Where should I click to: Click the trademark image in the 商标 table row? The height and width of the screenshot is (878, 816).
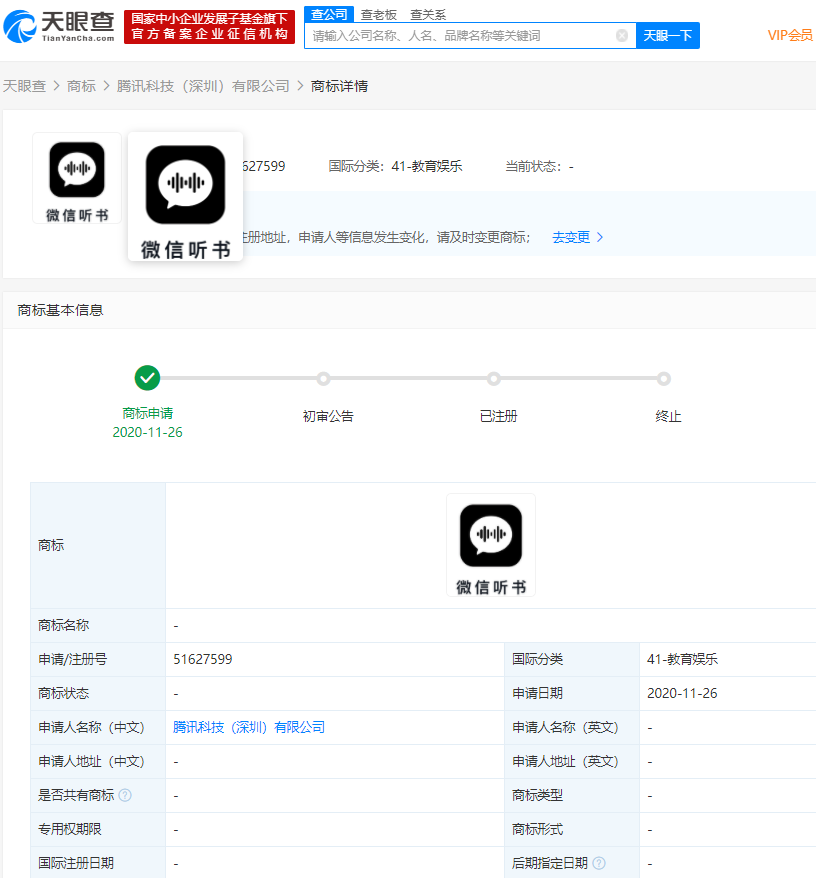coord(491,545)
